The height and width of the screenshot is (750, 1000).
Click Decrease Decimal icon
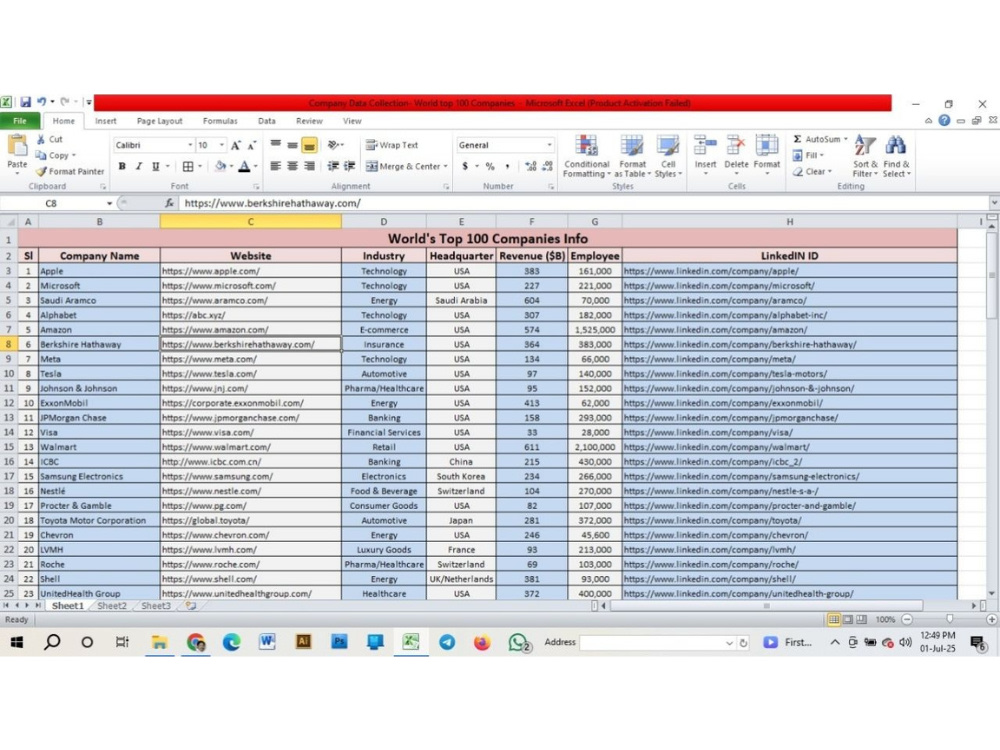pos(547,166)
